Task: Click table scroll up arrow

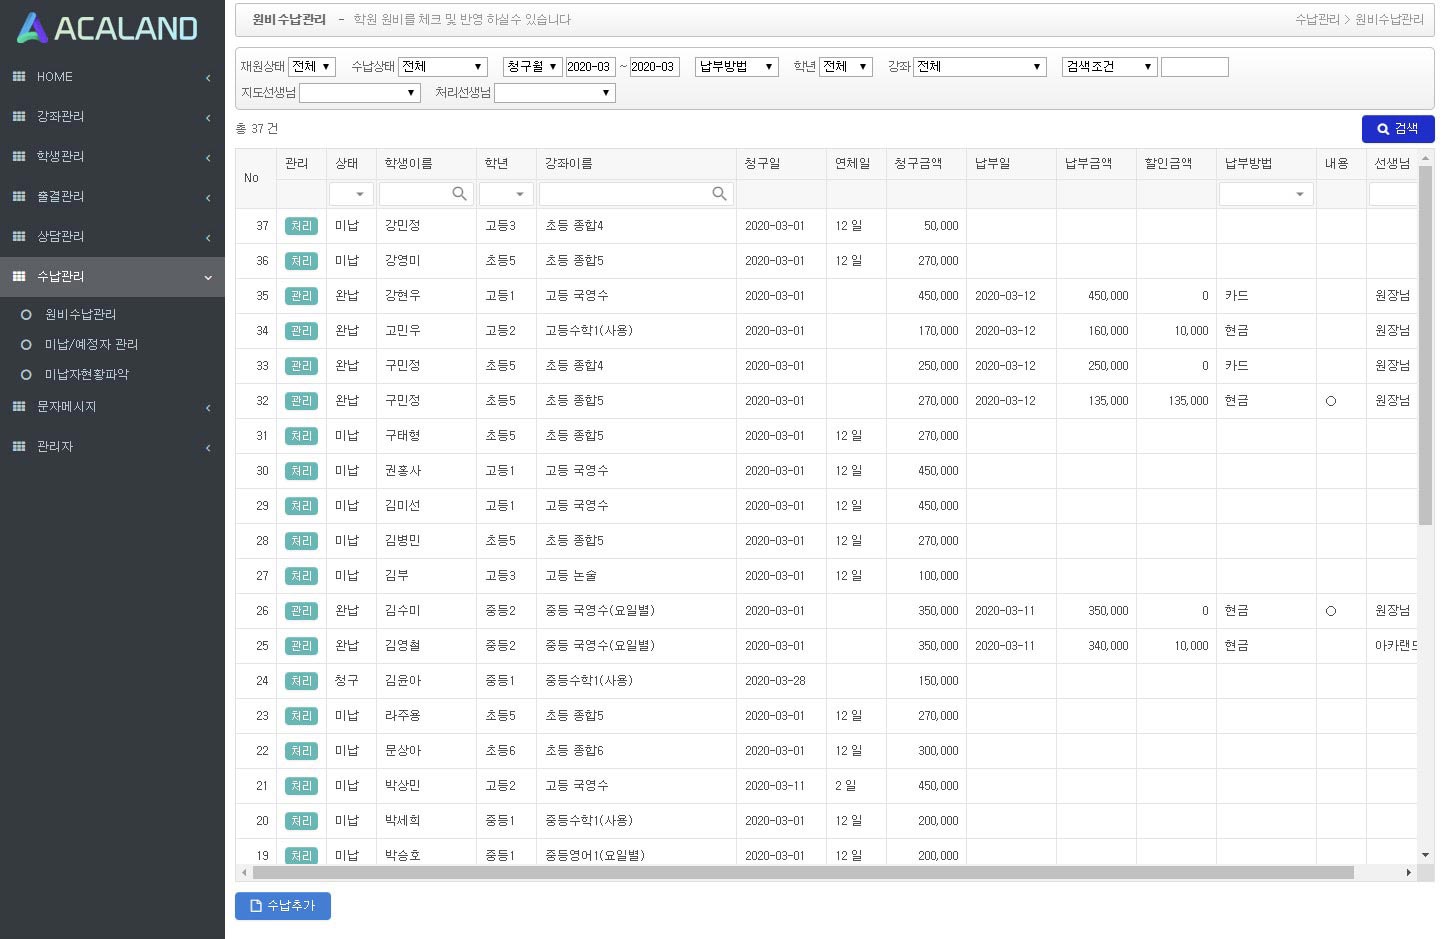Action: [x=1425, y=158]
